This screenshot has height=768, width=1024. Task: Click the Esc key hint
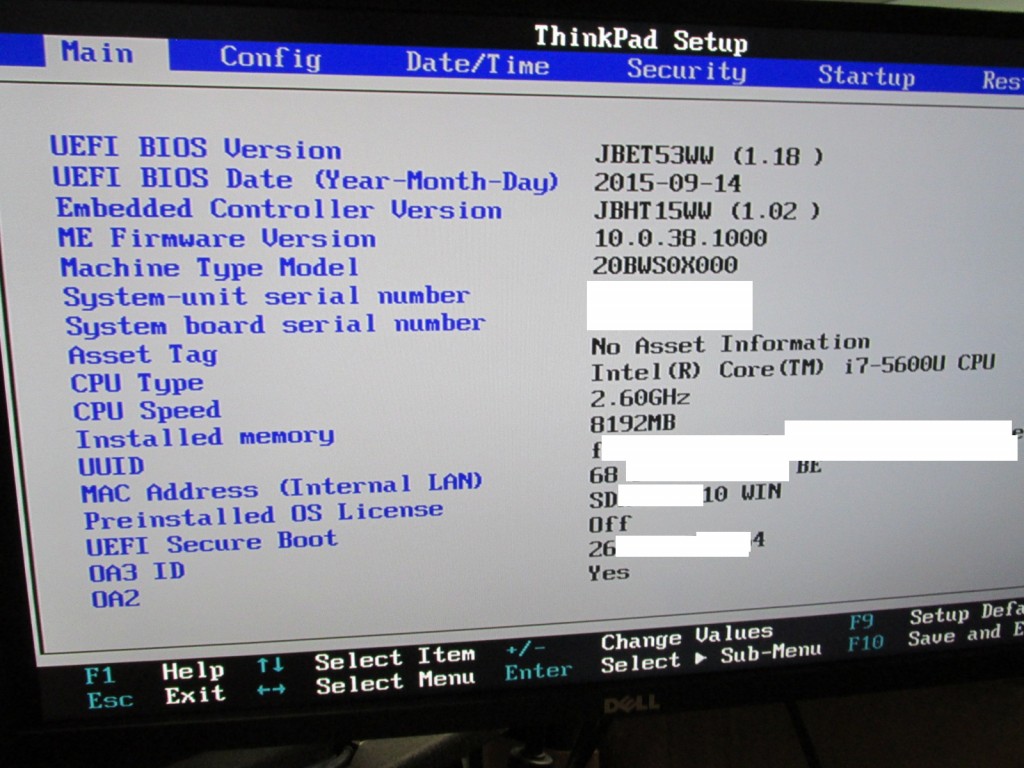pos(110,700)
